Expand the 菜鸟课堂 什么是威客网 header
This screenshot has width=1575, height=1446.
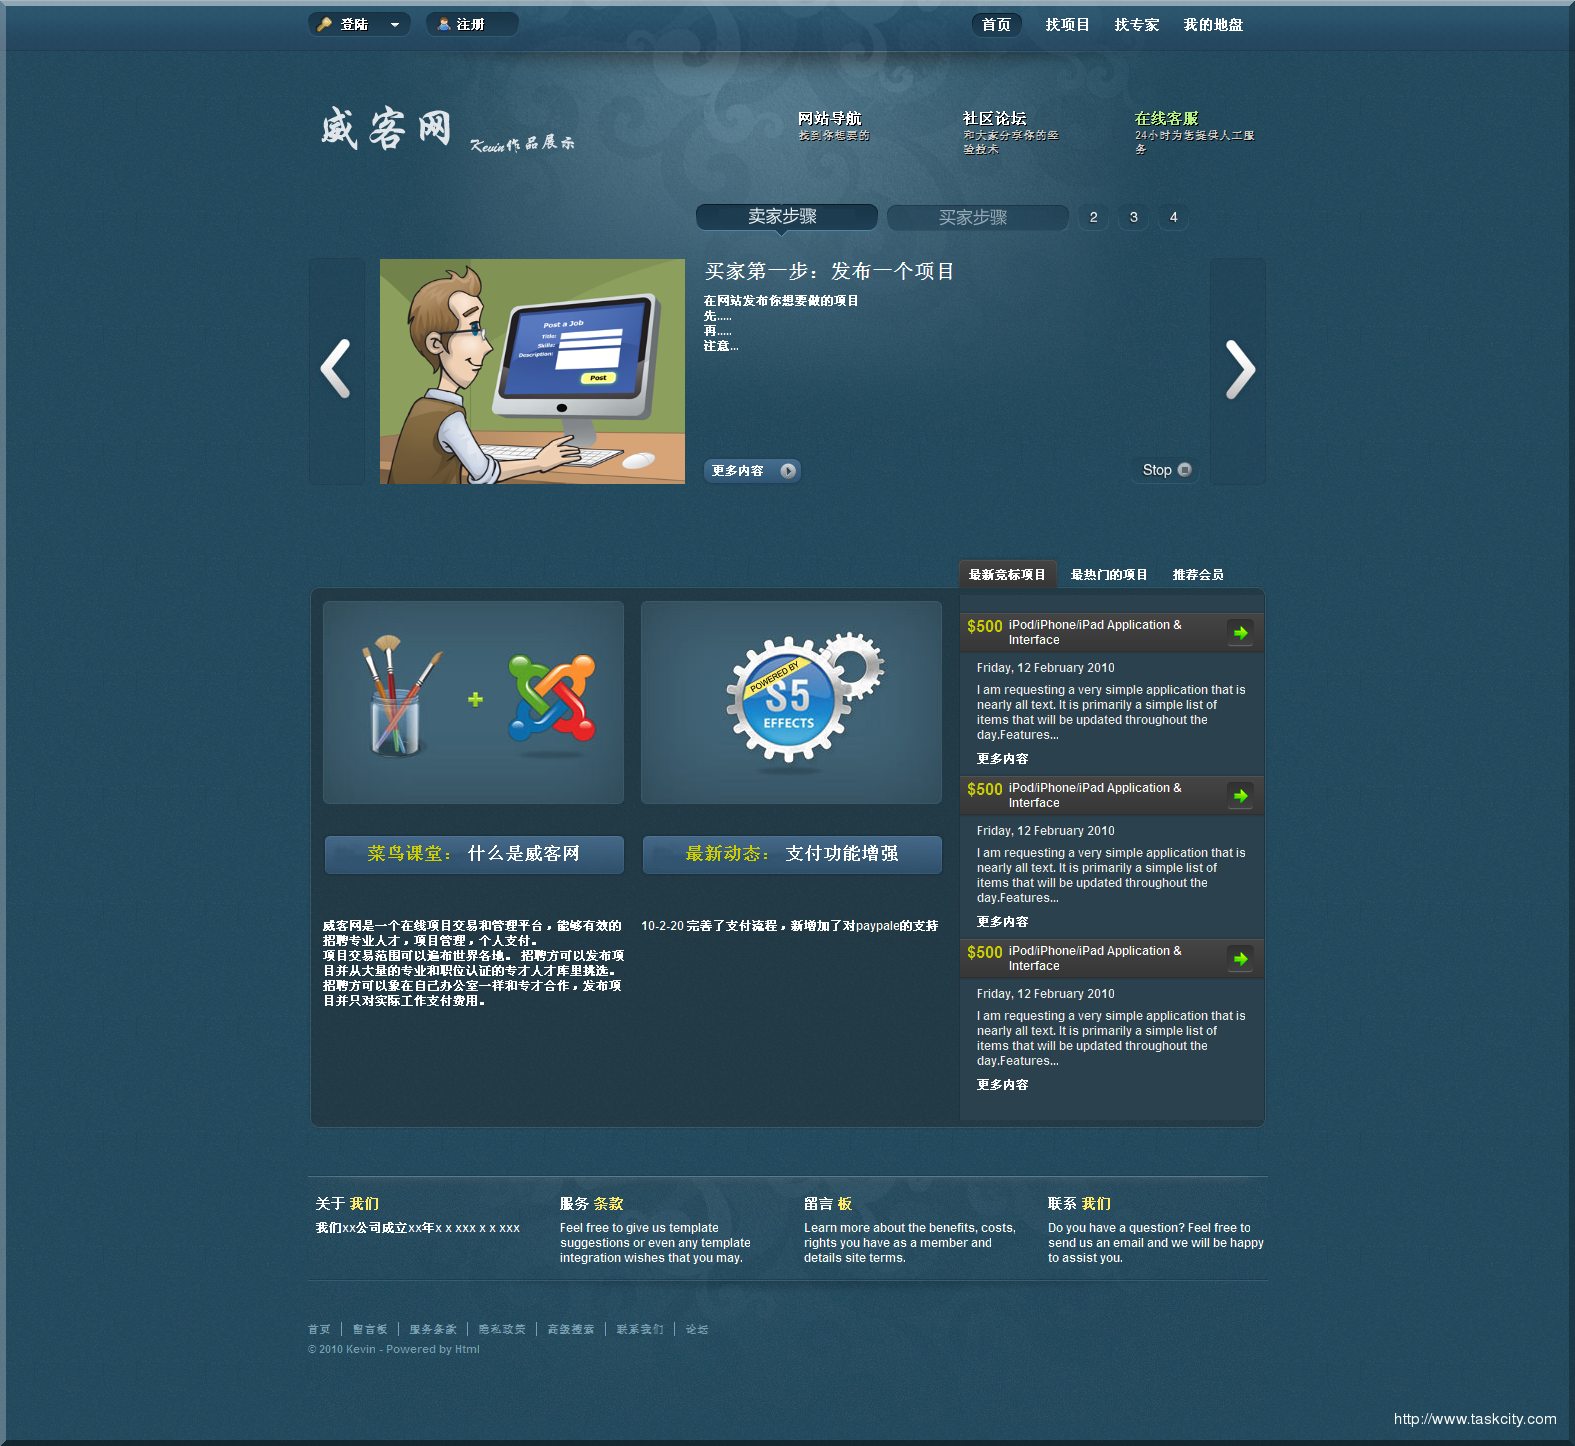(474, 854)
